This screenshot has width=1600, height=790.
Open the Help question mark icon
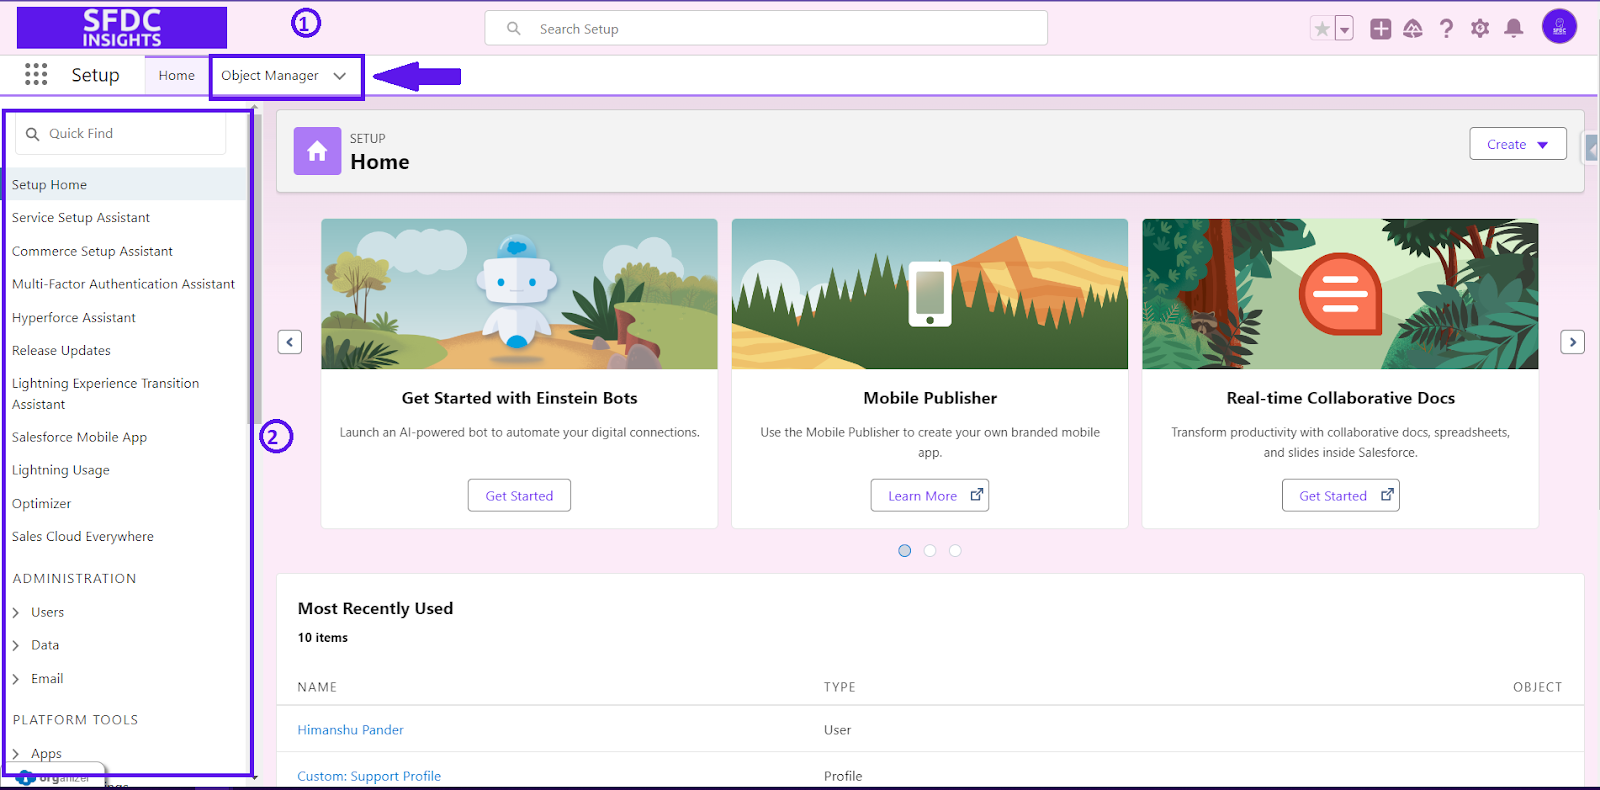pos(1446,29)
